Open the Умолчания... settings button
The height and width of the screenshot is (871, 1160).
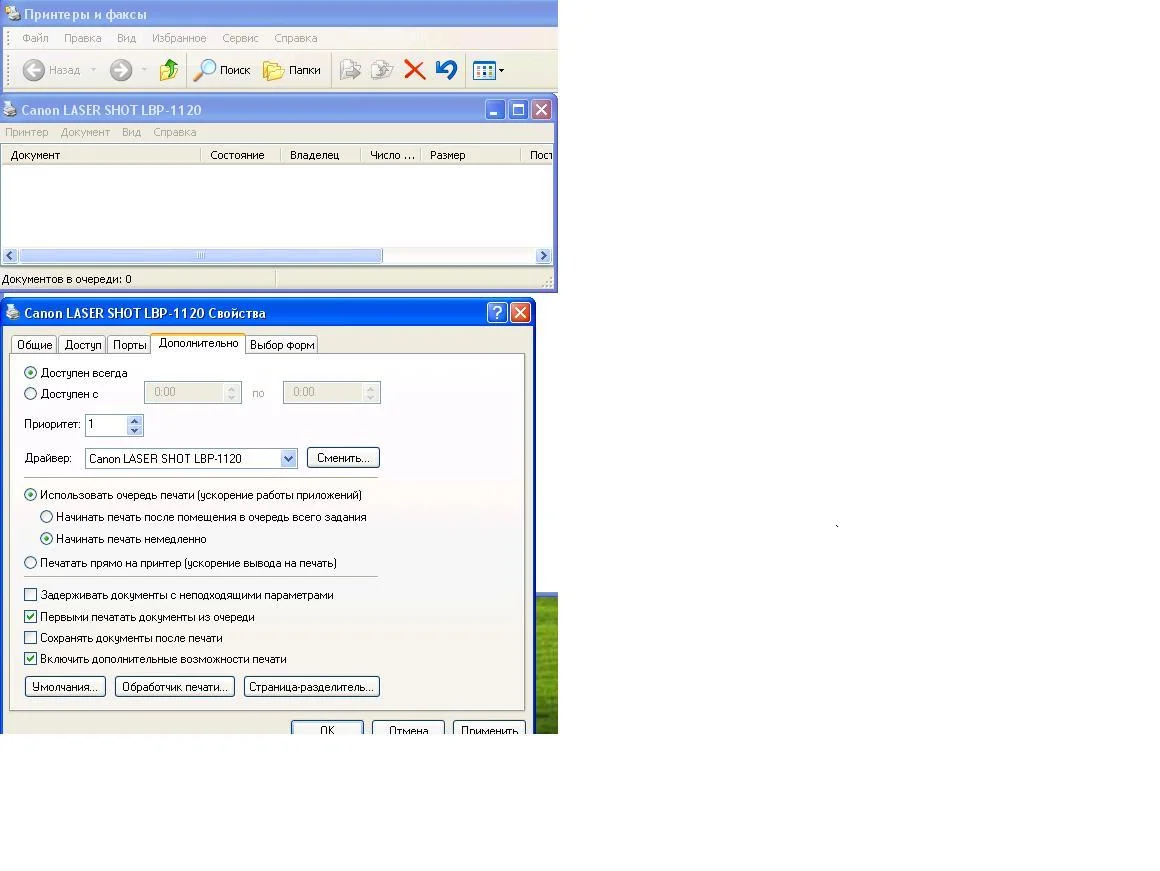pyautogui.click(x=65, y=687)
